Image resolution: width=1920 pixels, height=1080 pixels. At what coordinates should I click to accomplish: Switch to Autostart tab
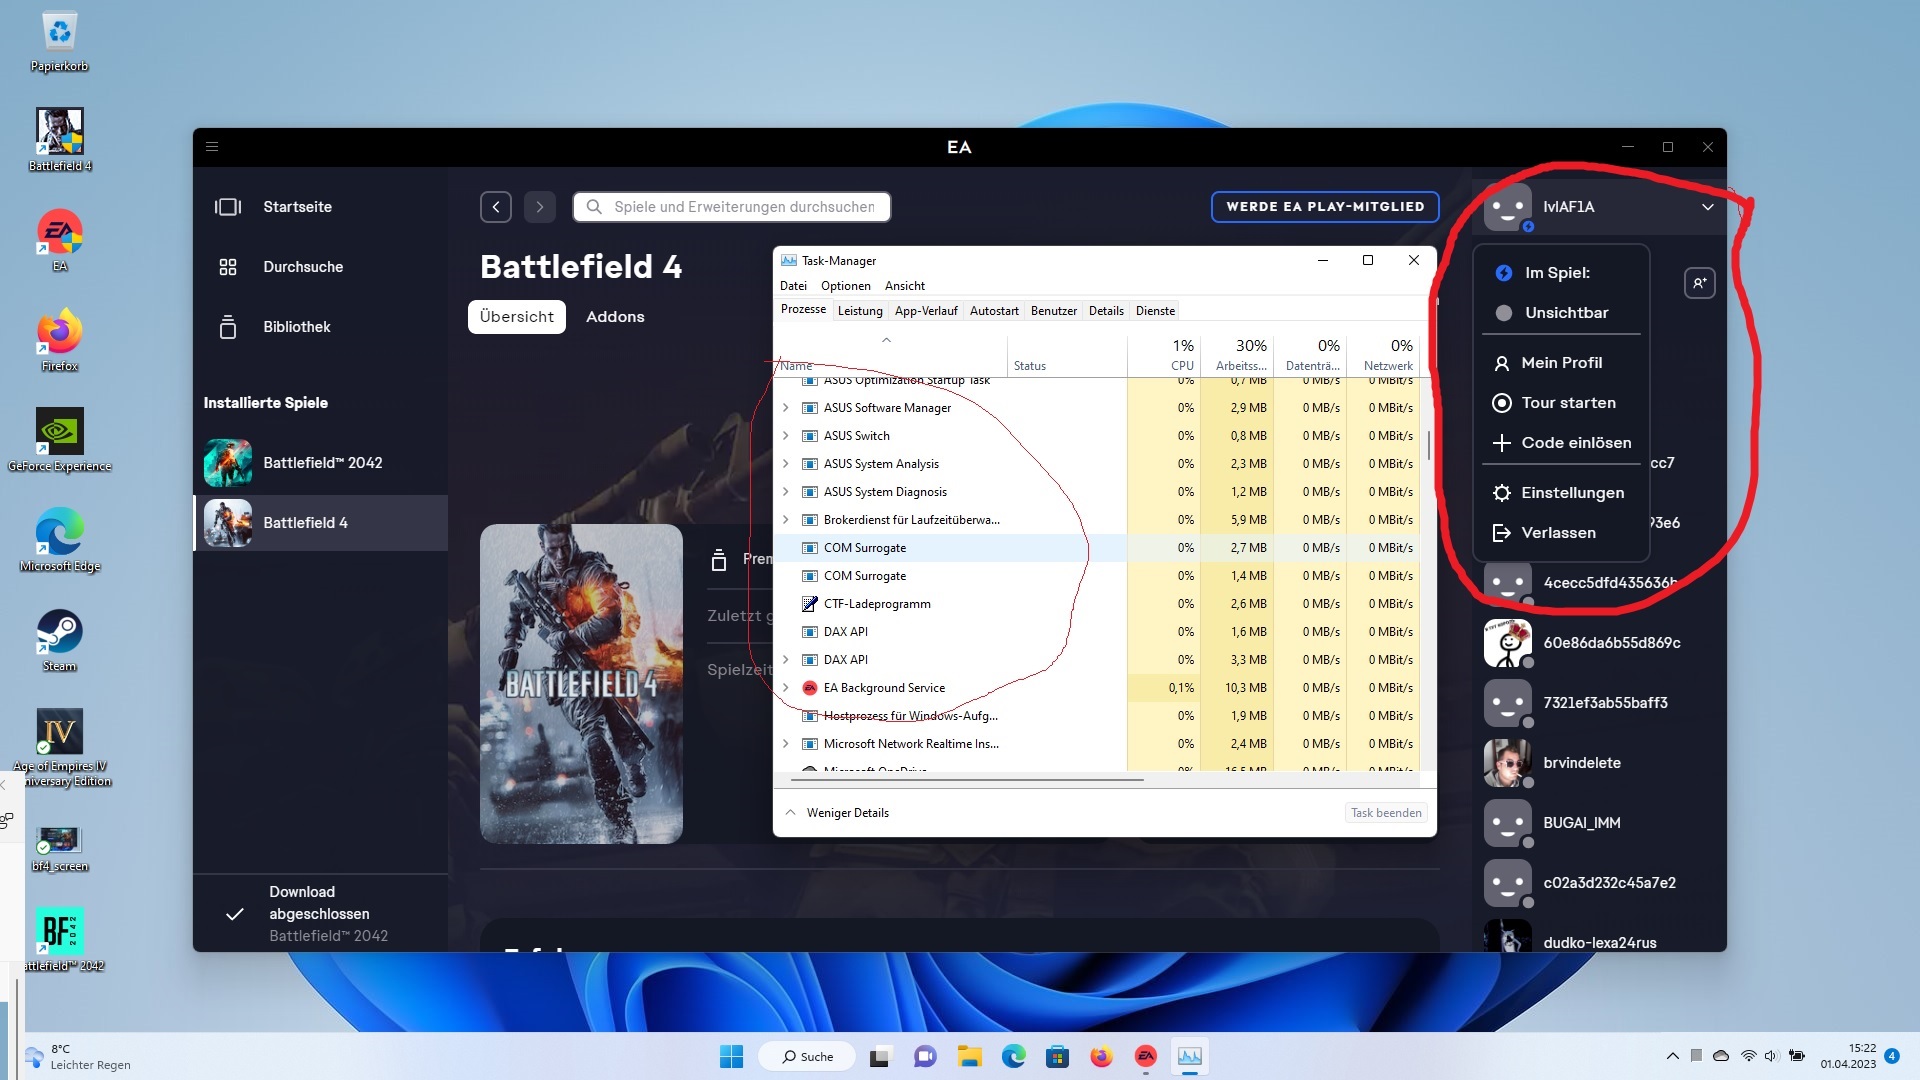tap(994, 311)
